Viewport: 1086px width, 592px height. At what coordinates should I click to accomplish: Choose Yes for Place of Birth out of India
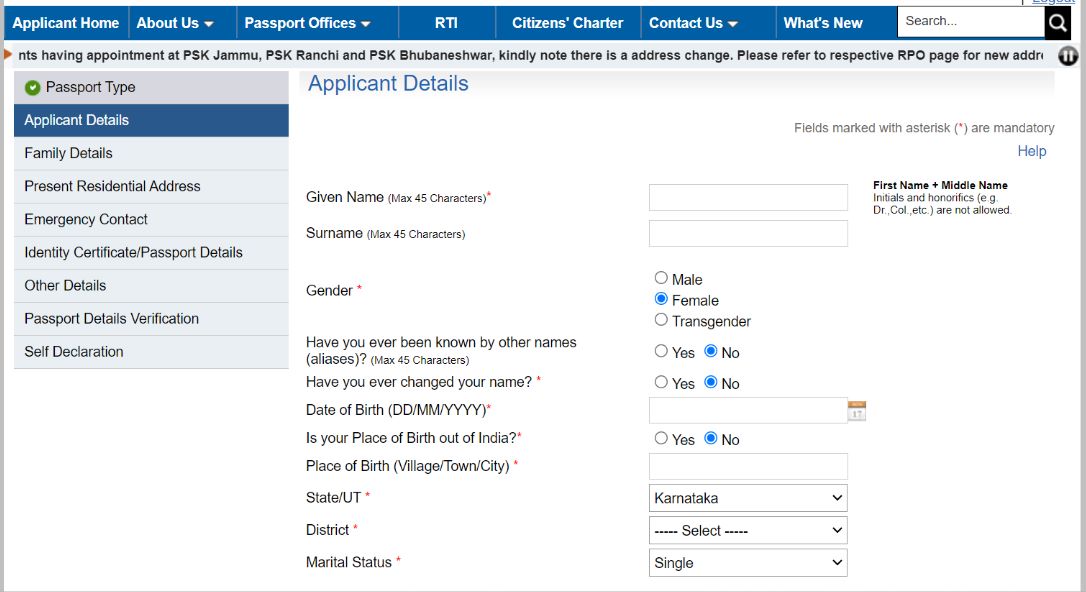661,438
